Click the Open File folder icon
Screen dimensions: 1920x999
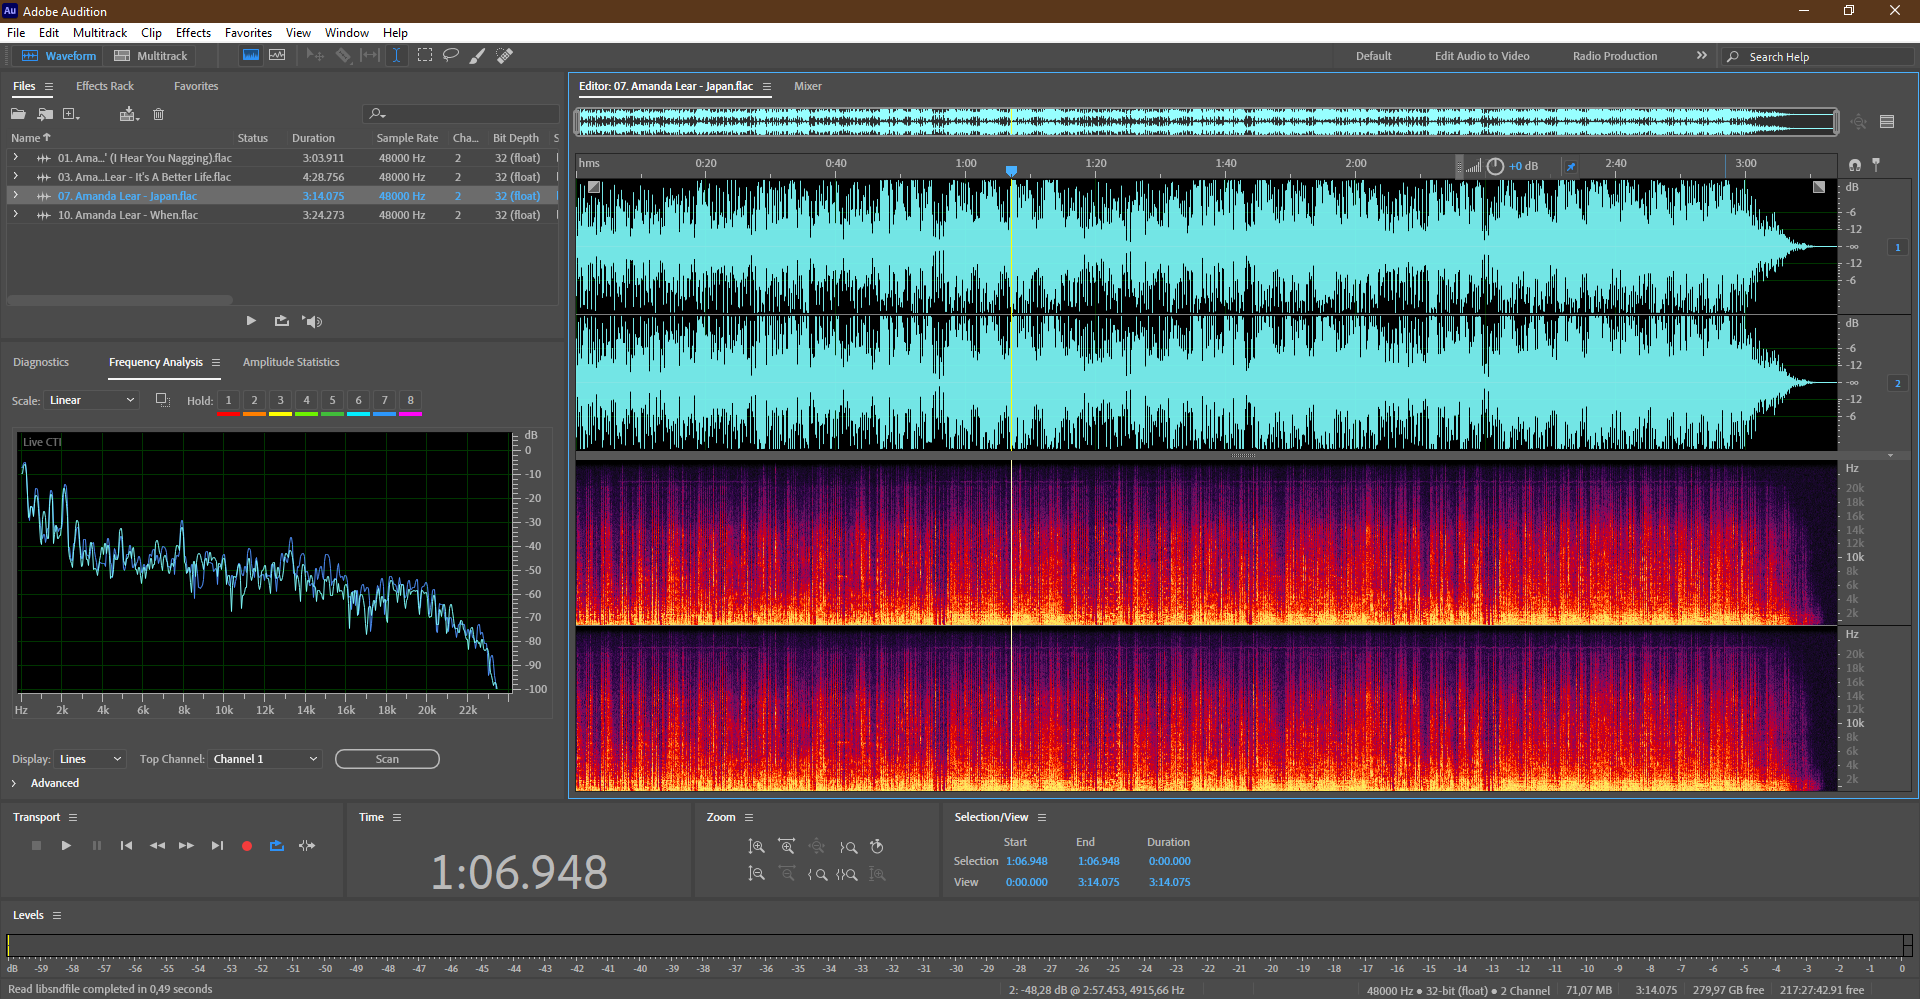point(18,114)
